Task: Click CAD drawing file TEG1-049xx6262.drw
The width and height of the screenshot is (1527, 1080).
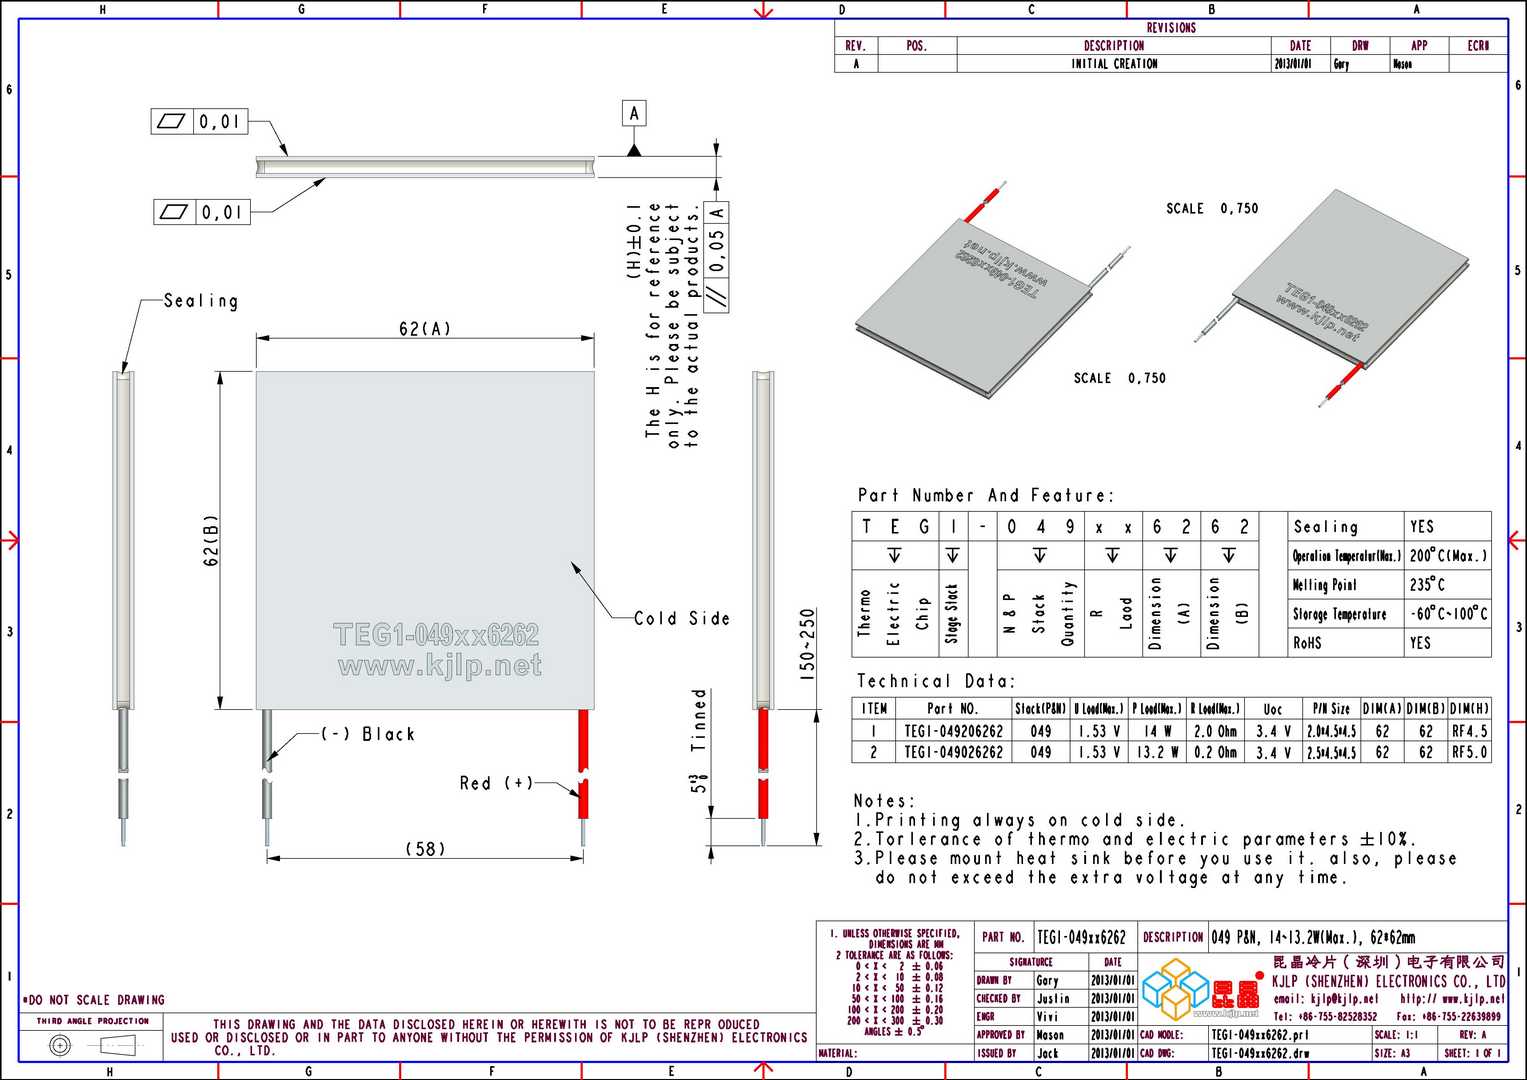Action: [x=1260, y=1053]
